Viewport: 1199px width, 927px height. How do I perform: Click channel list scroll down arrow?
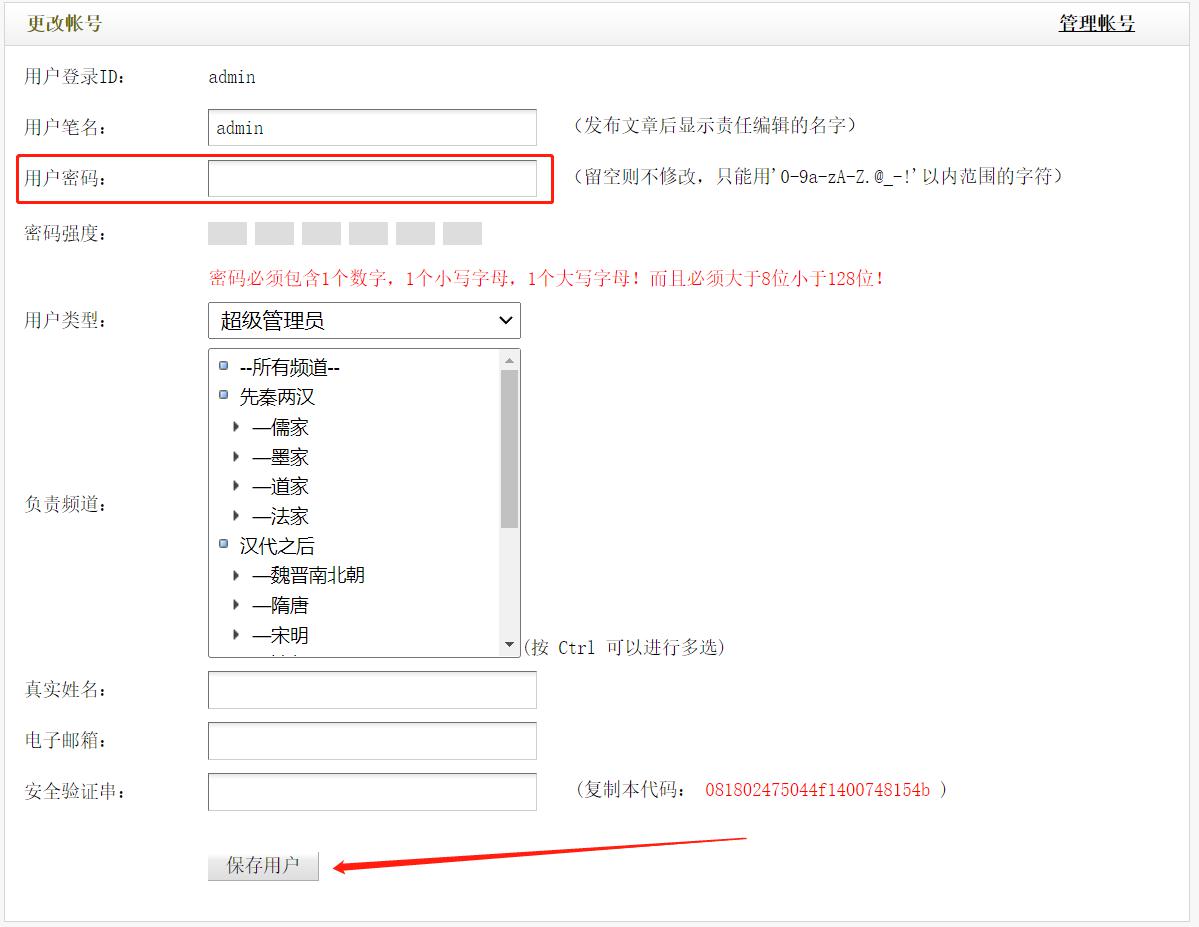point(509,646)
